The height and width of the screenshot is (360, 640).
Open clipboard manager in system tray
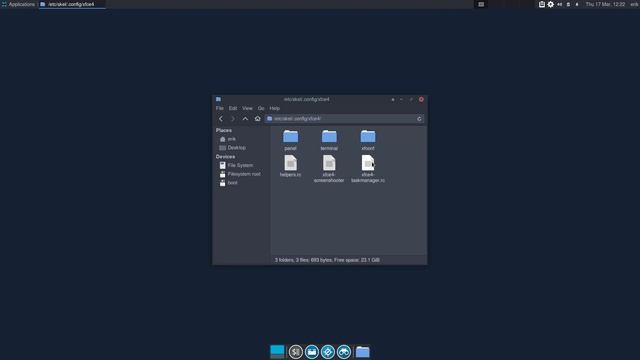[x=542, y=4]
